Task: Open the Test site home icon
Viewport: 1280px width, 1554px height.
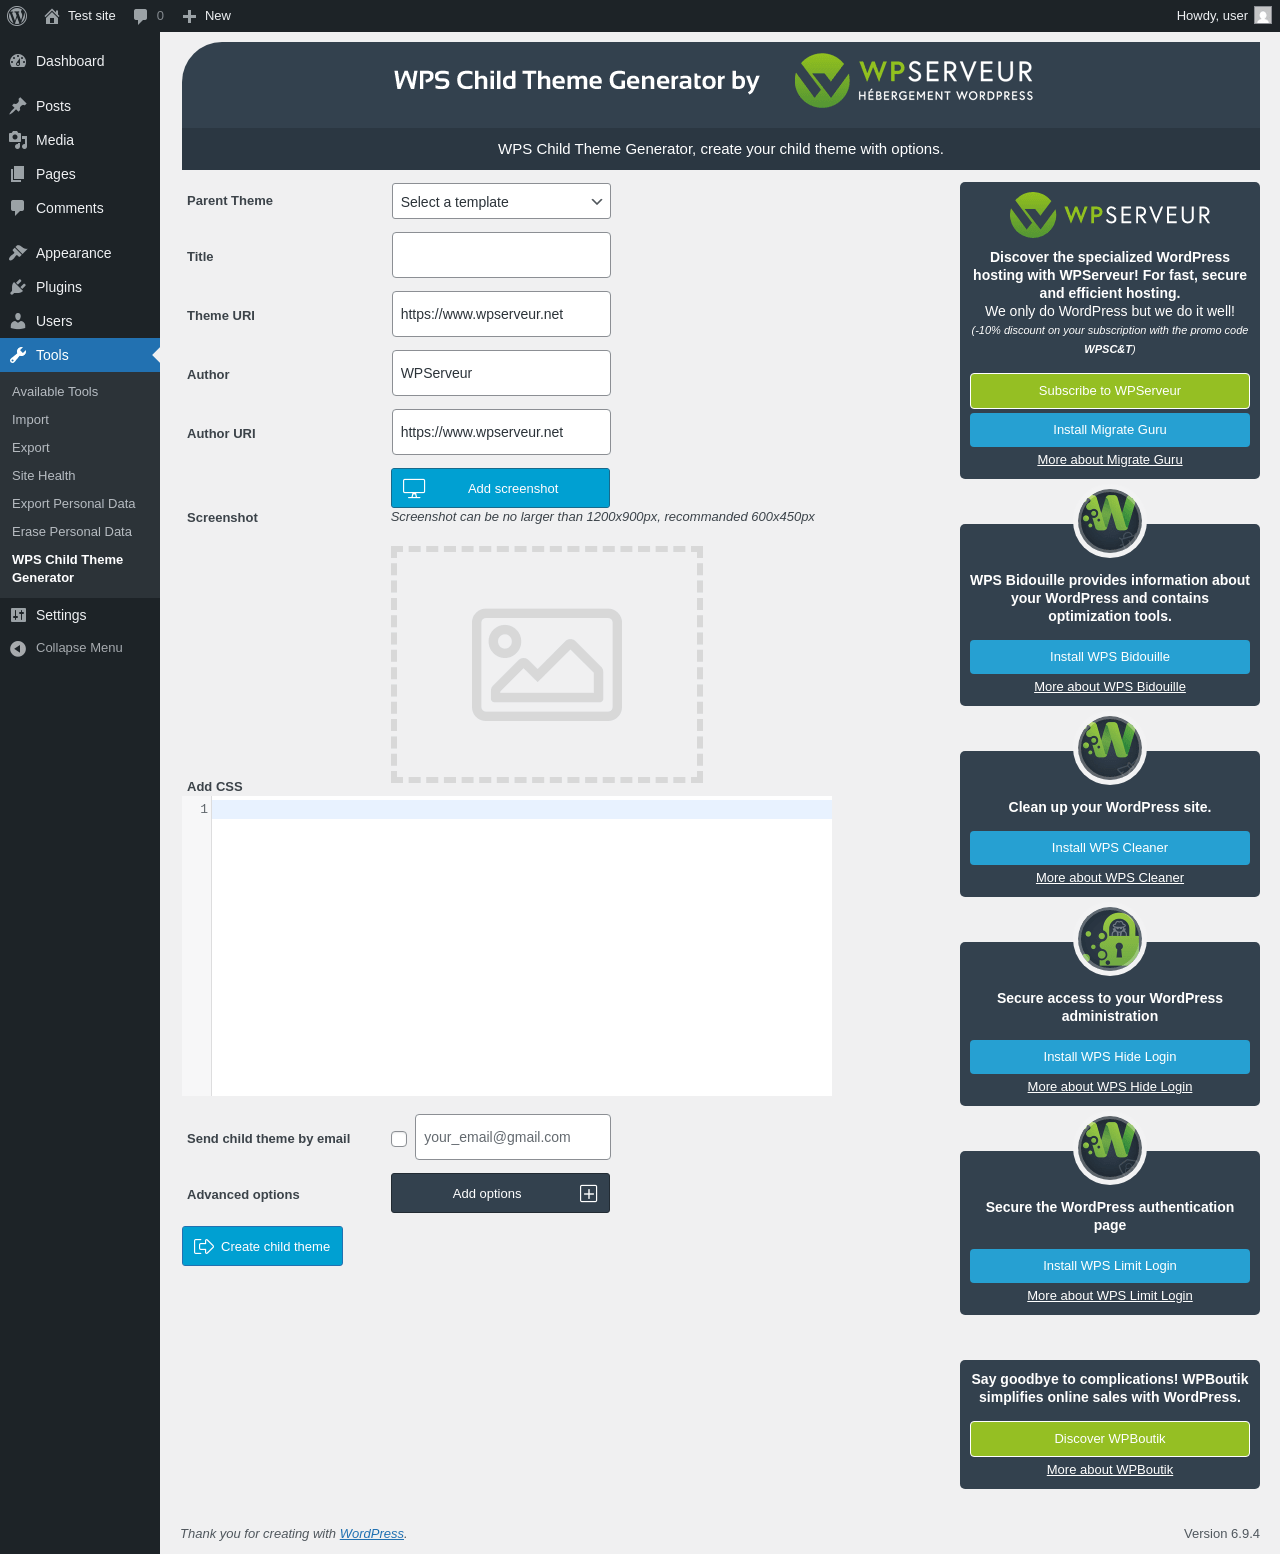Action: pos(52,16)
